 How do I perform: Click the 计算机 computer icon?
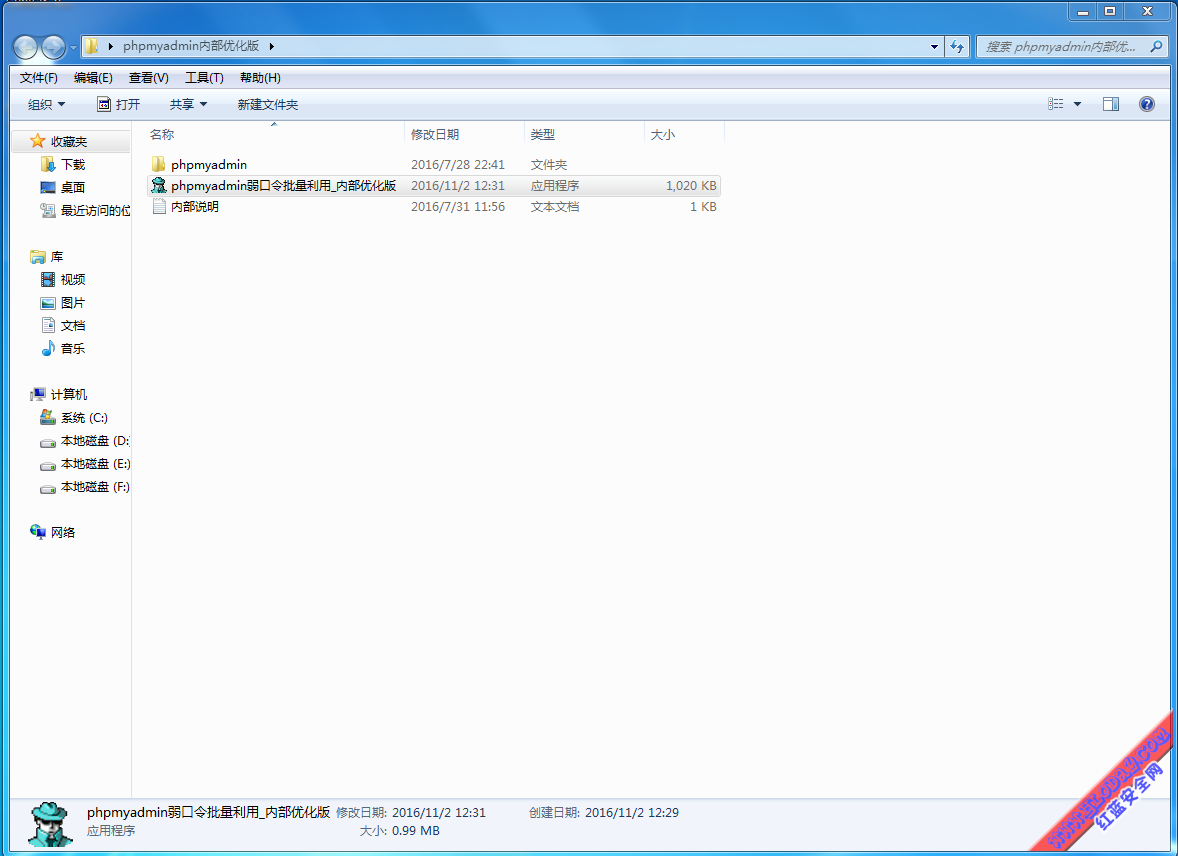point(38,395)
